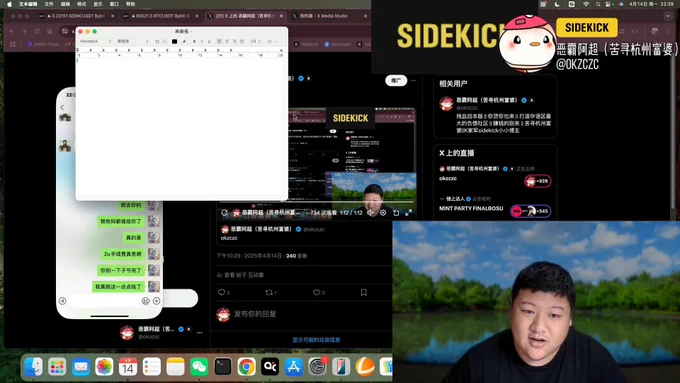
Task: Click the browser back arrow
Action: pos(12,31)
